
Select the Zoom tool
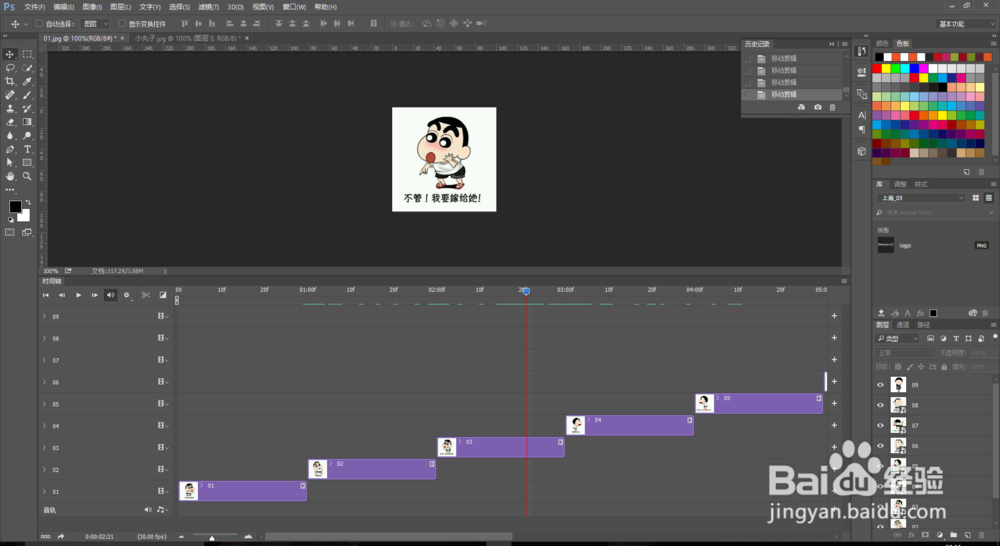27,176
